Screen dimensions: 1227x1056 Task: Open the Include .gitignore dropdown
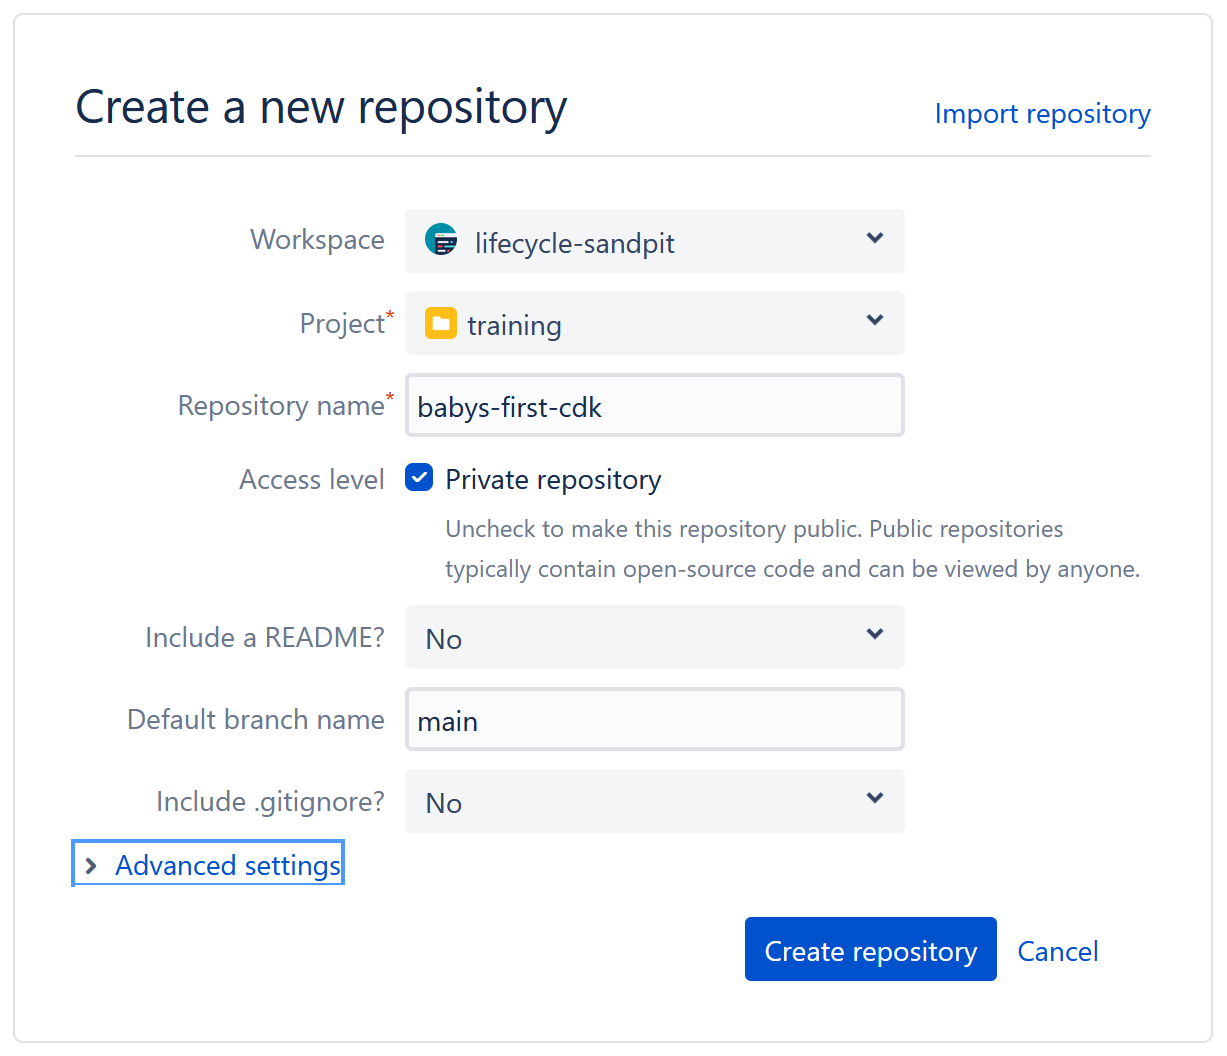tap(654, 800)
